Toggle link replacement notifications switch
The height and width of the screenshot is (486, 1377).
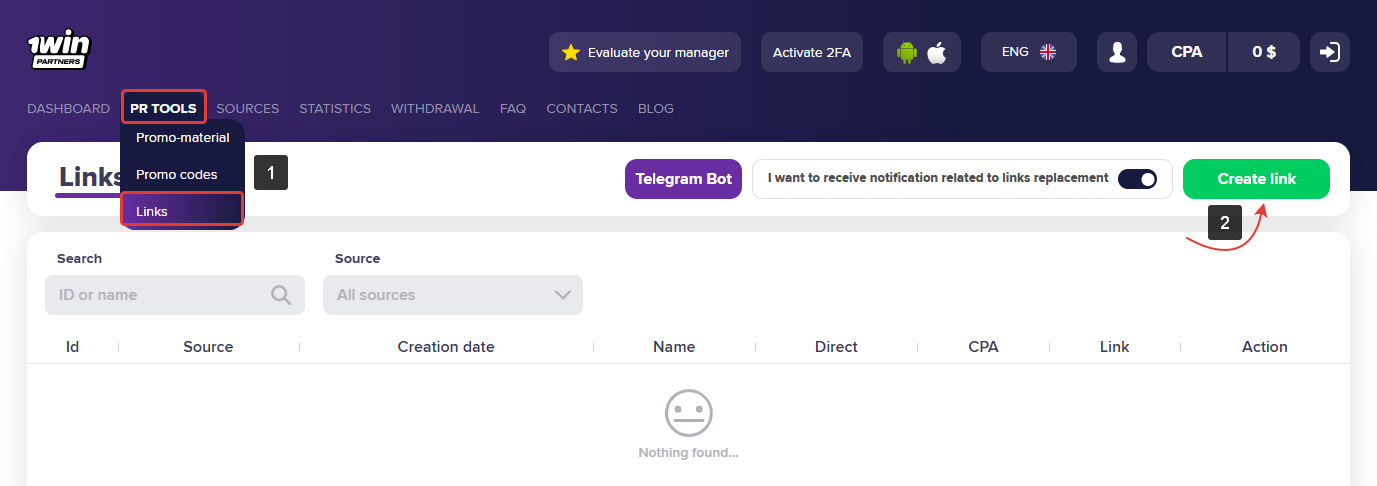pos(1137,179)
